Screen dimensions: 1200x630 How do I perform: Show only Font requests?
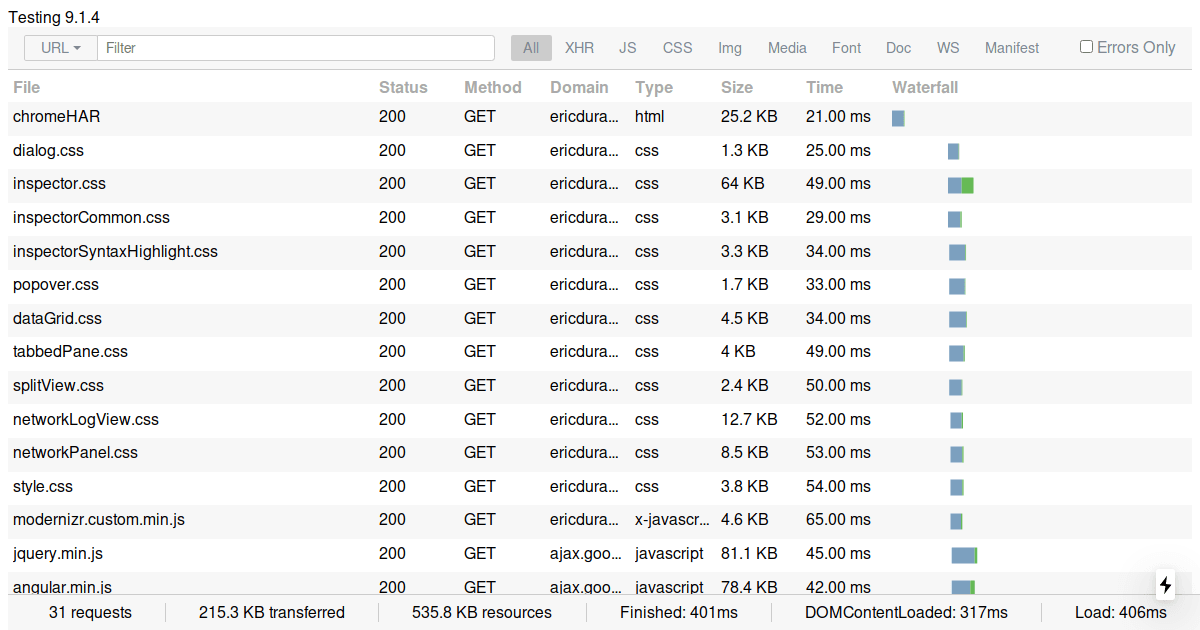pyautogui.click(x=846, y=48)
